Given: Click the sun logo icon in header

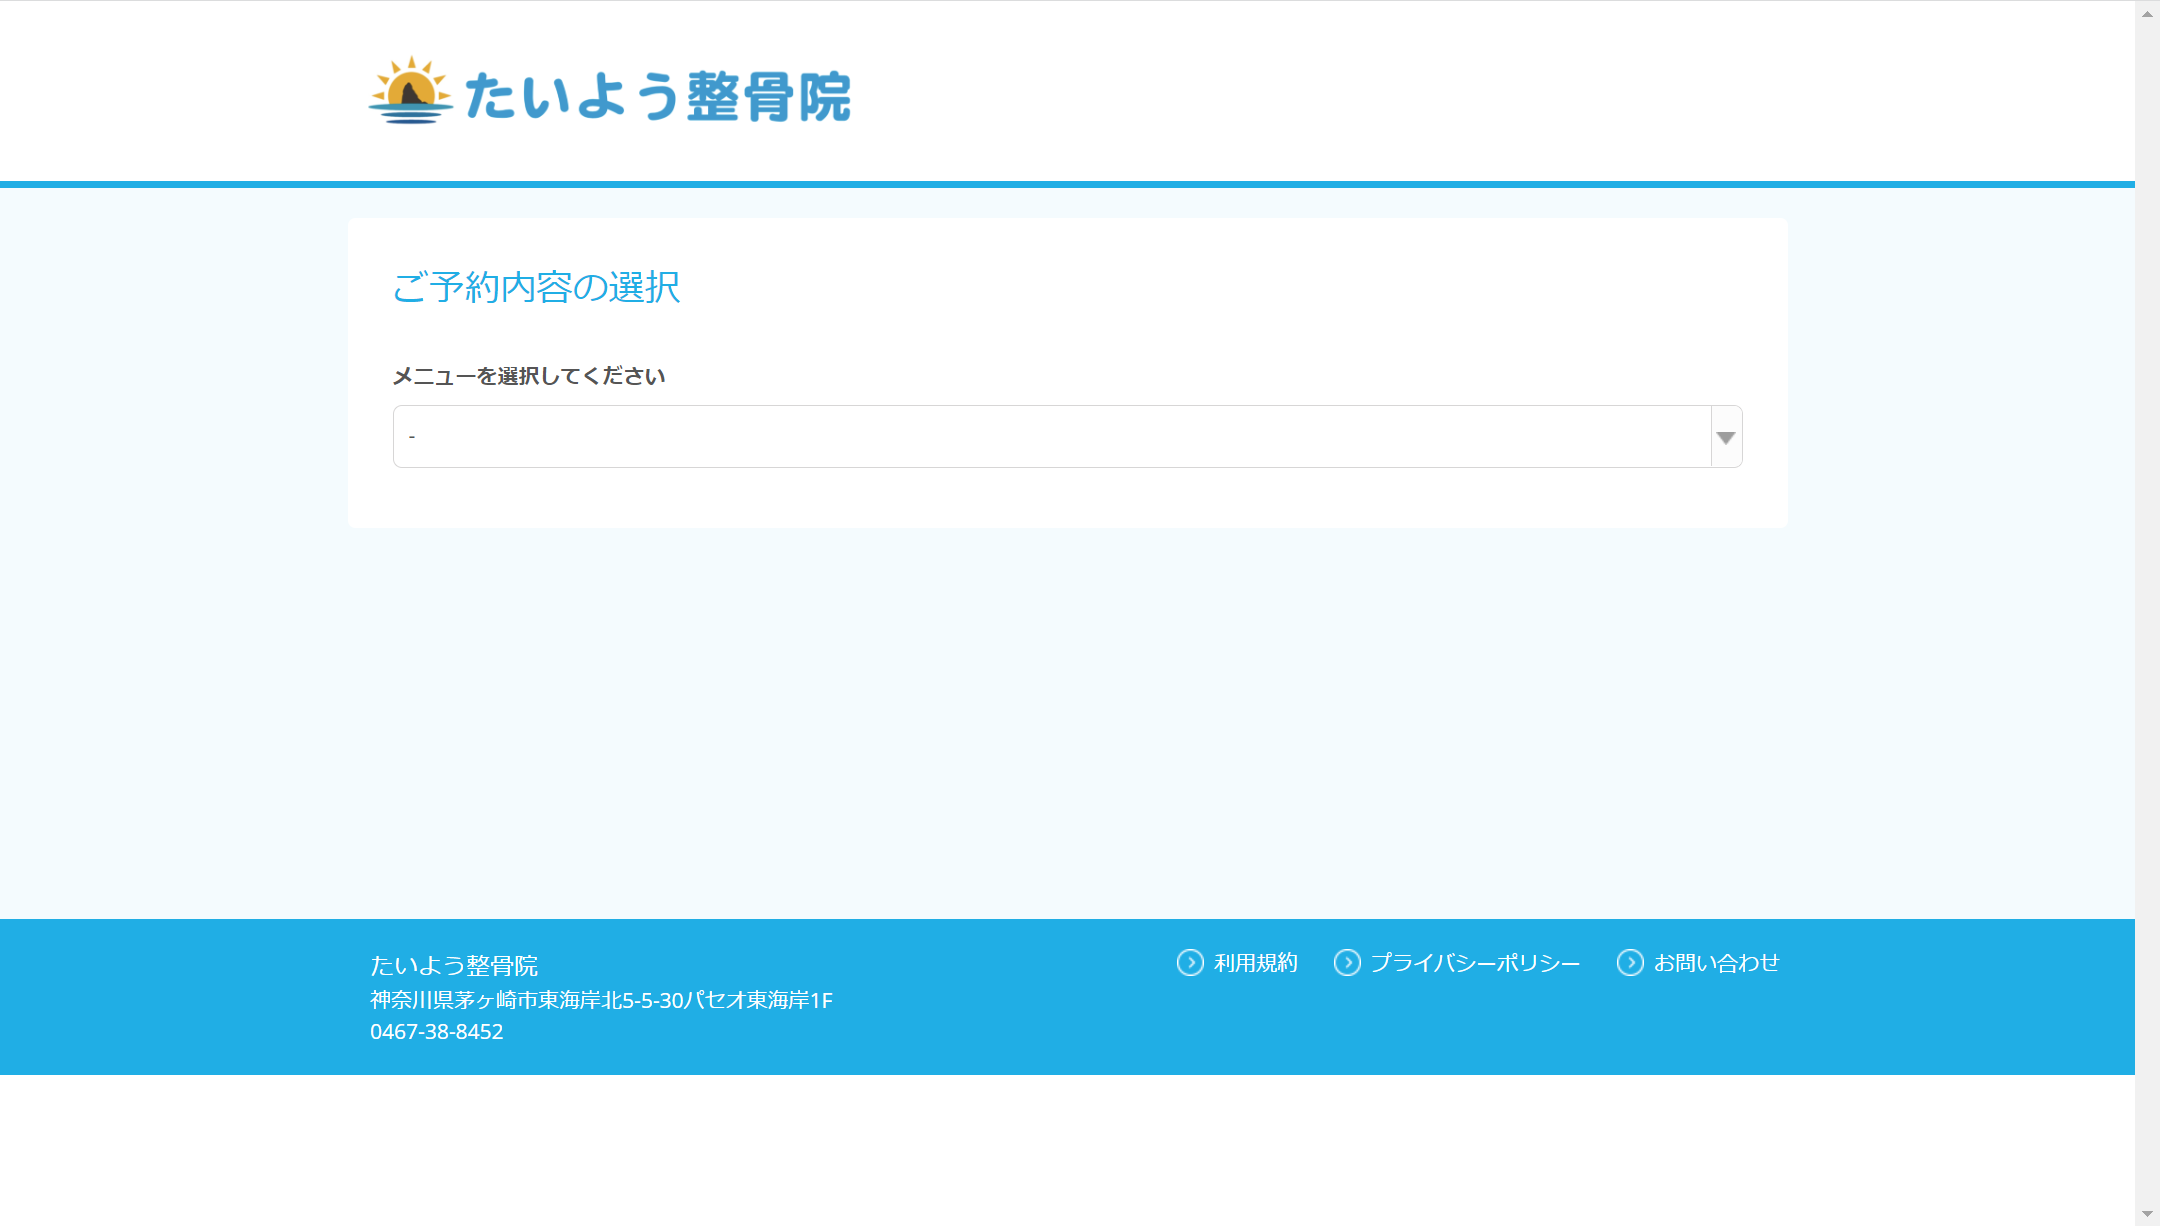Looking at the screenshot, I should tap(409, 91).
